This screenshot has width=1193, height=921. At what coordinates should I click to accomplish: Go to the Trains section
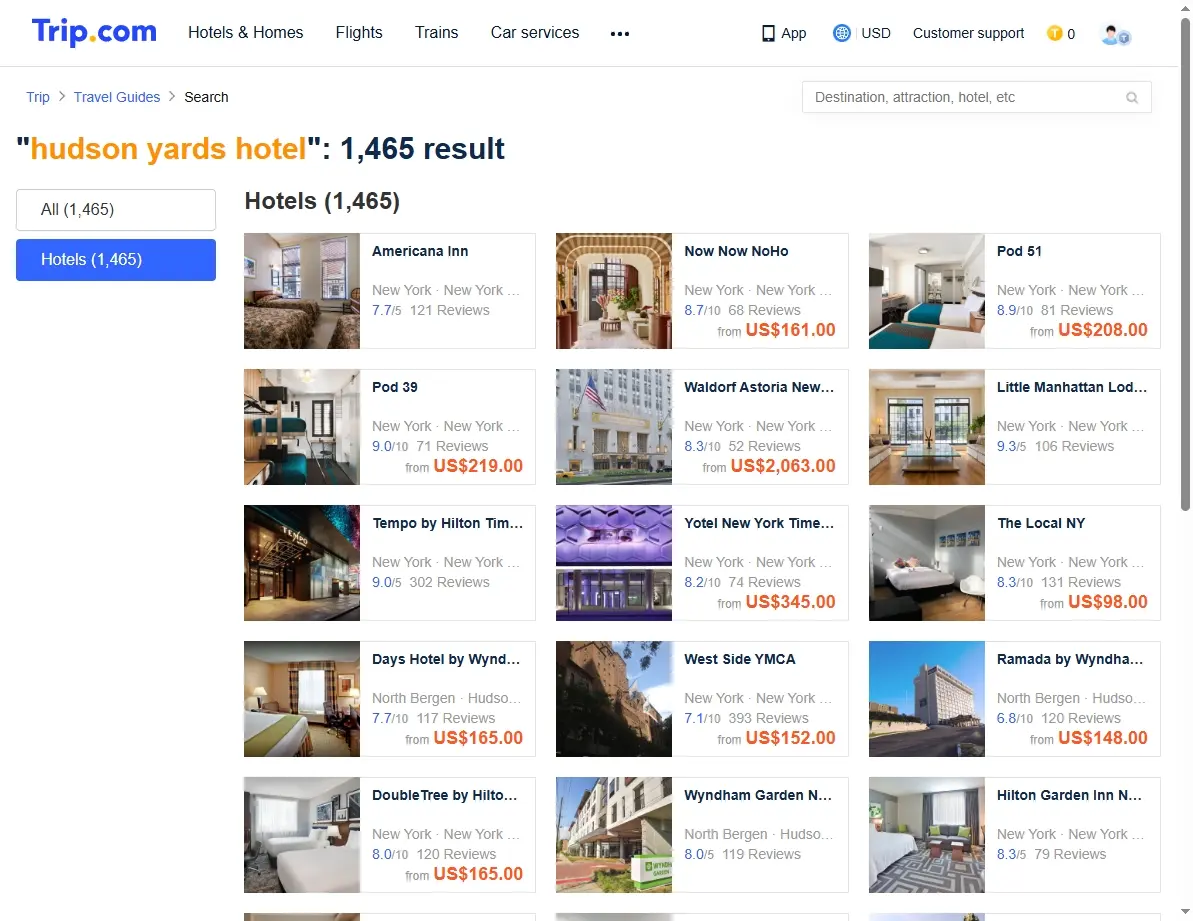[437, 33]
